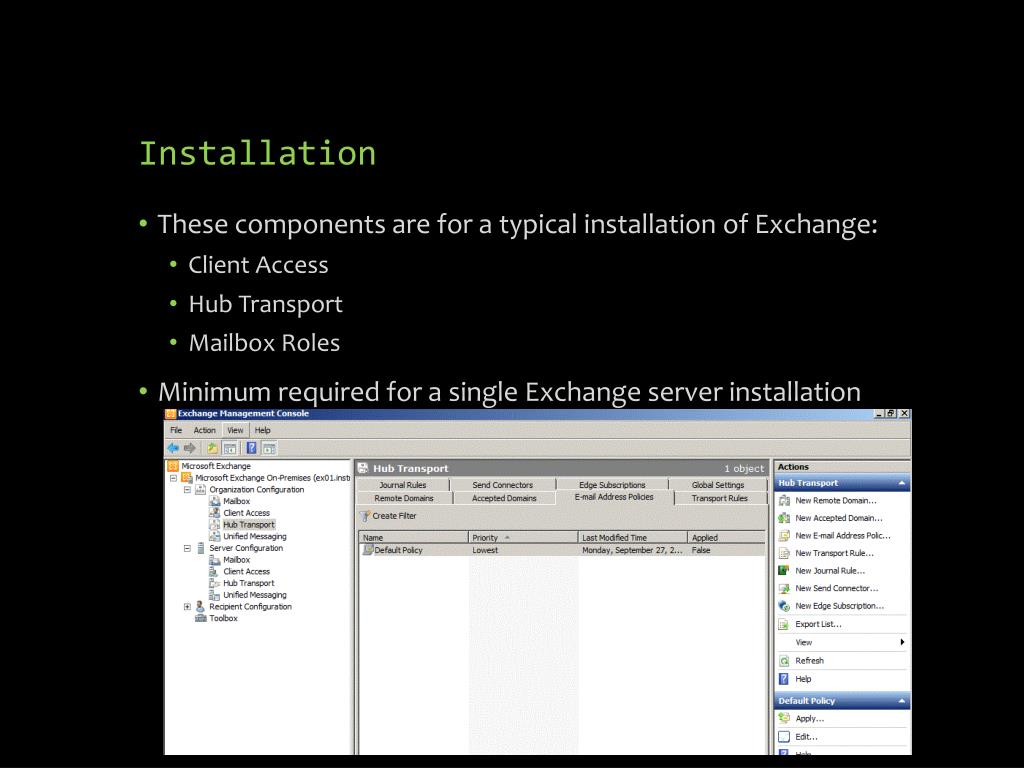Click the Create Filter funnel icon
Image resolution: width=1024 pixels, height=768 pixels.
point(366,516)
